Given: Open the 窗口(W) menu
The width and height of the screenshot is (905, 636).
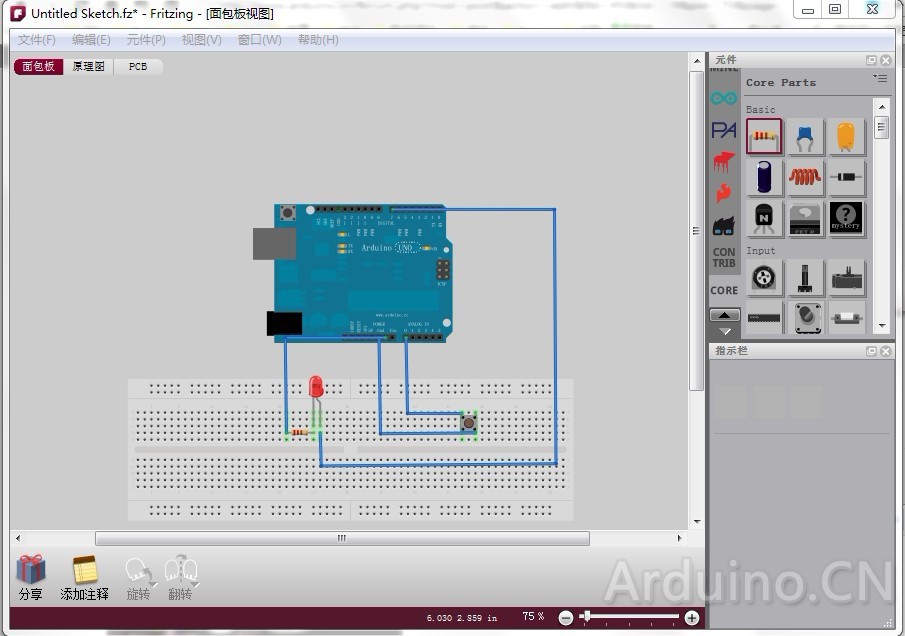Looking at the screenshot, I should click(x=260, y=40).
